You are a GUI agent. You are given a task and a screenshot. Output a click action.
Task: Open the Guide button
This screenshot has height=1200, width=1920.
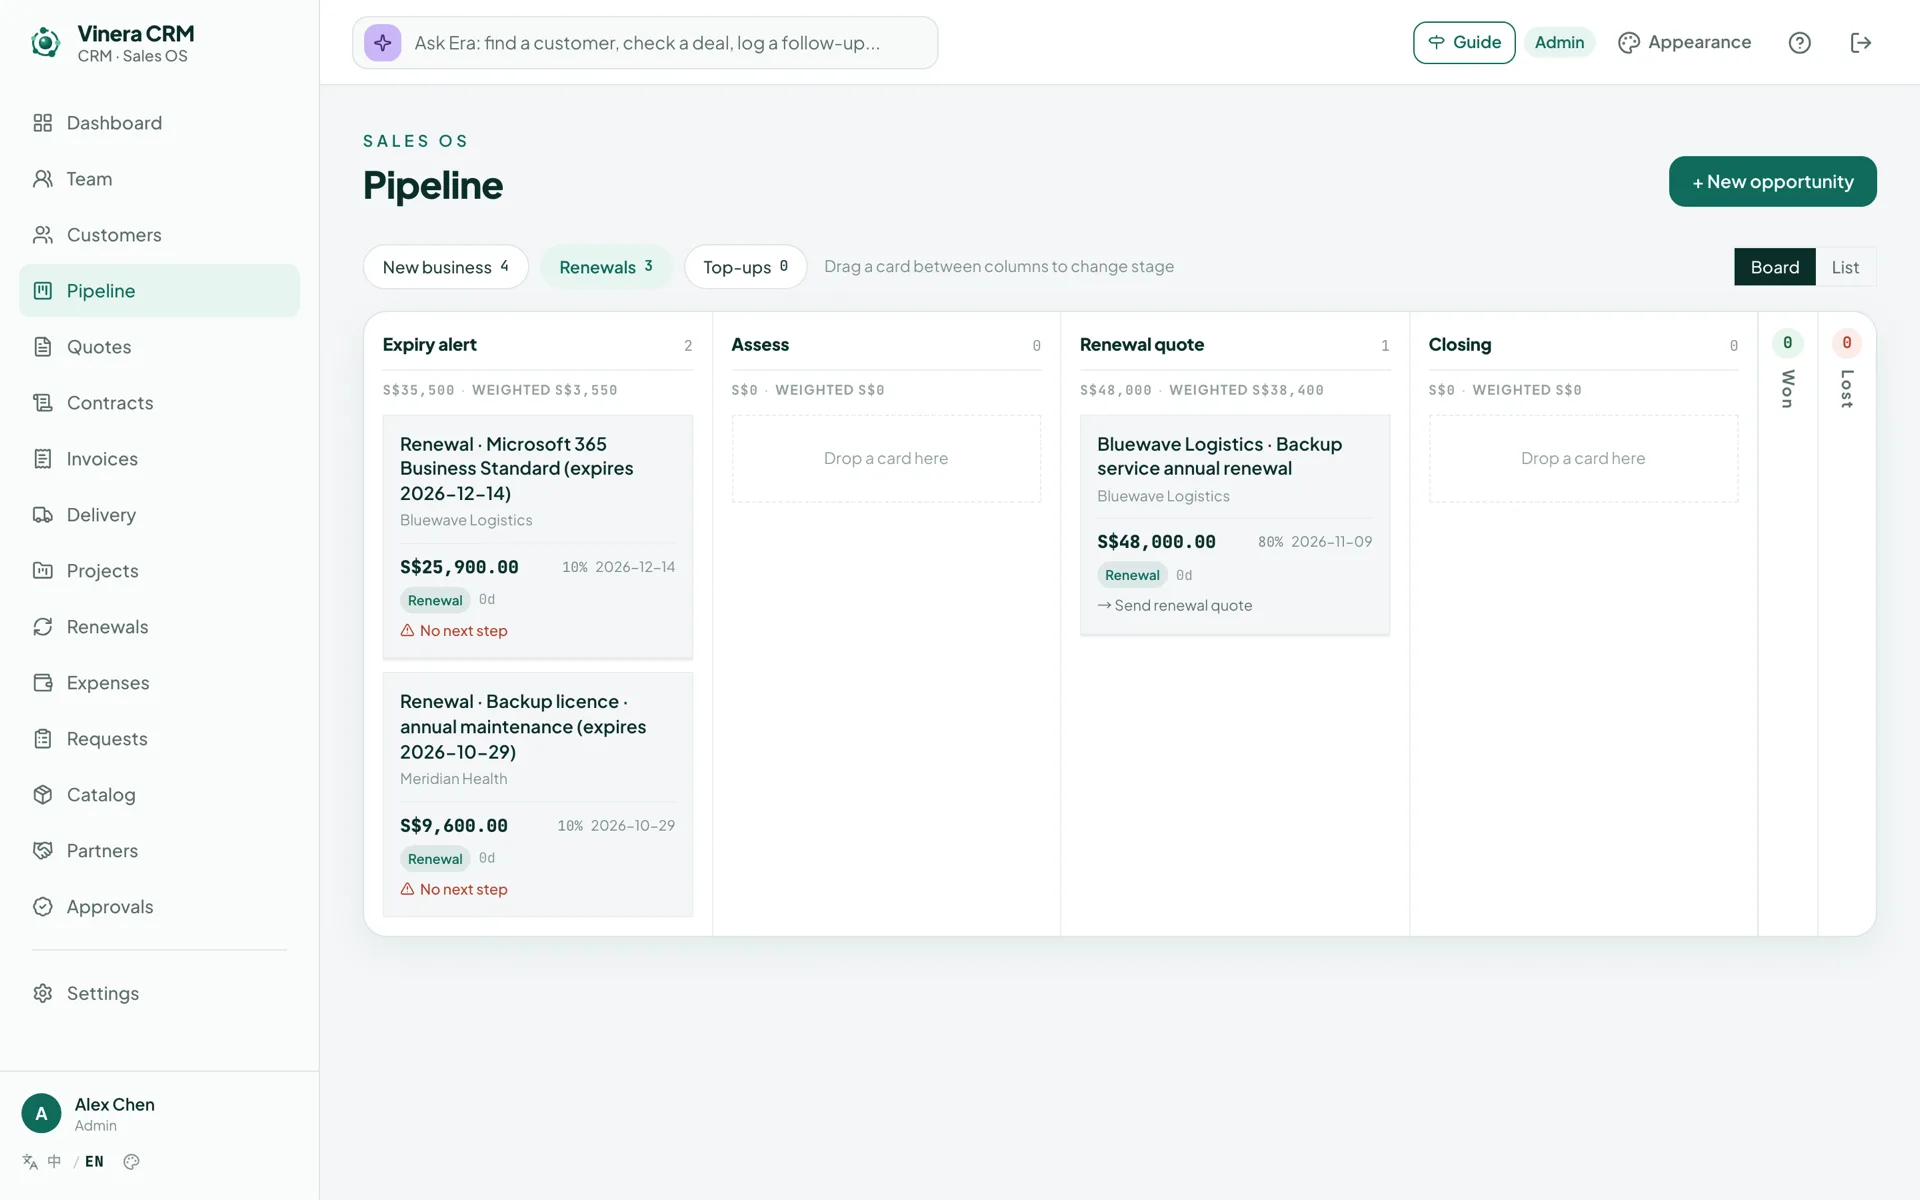pyautogui.click(x=1464, y=43)
